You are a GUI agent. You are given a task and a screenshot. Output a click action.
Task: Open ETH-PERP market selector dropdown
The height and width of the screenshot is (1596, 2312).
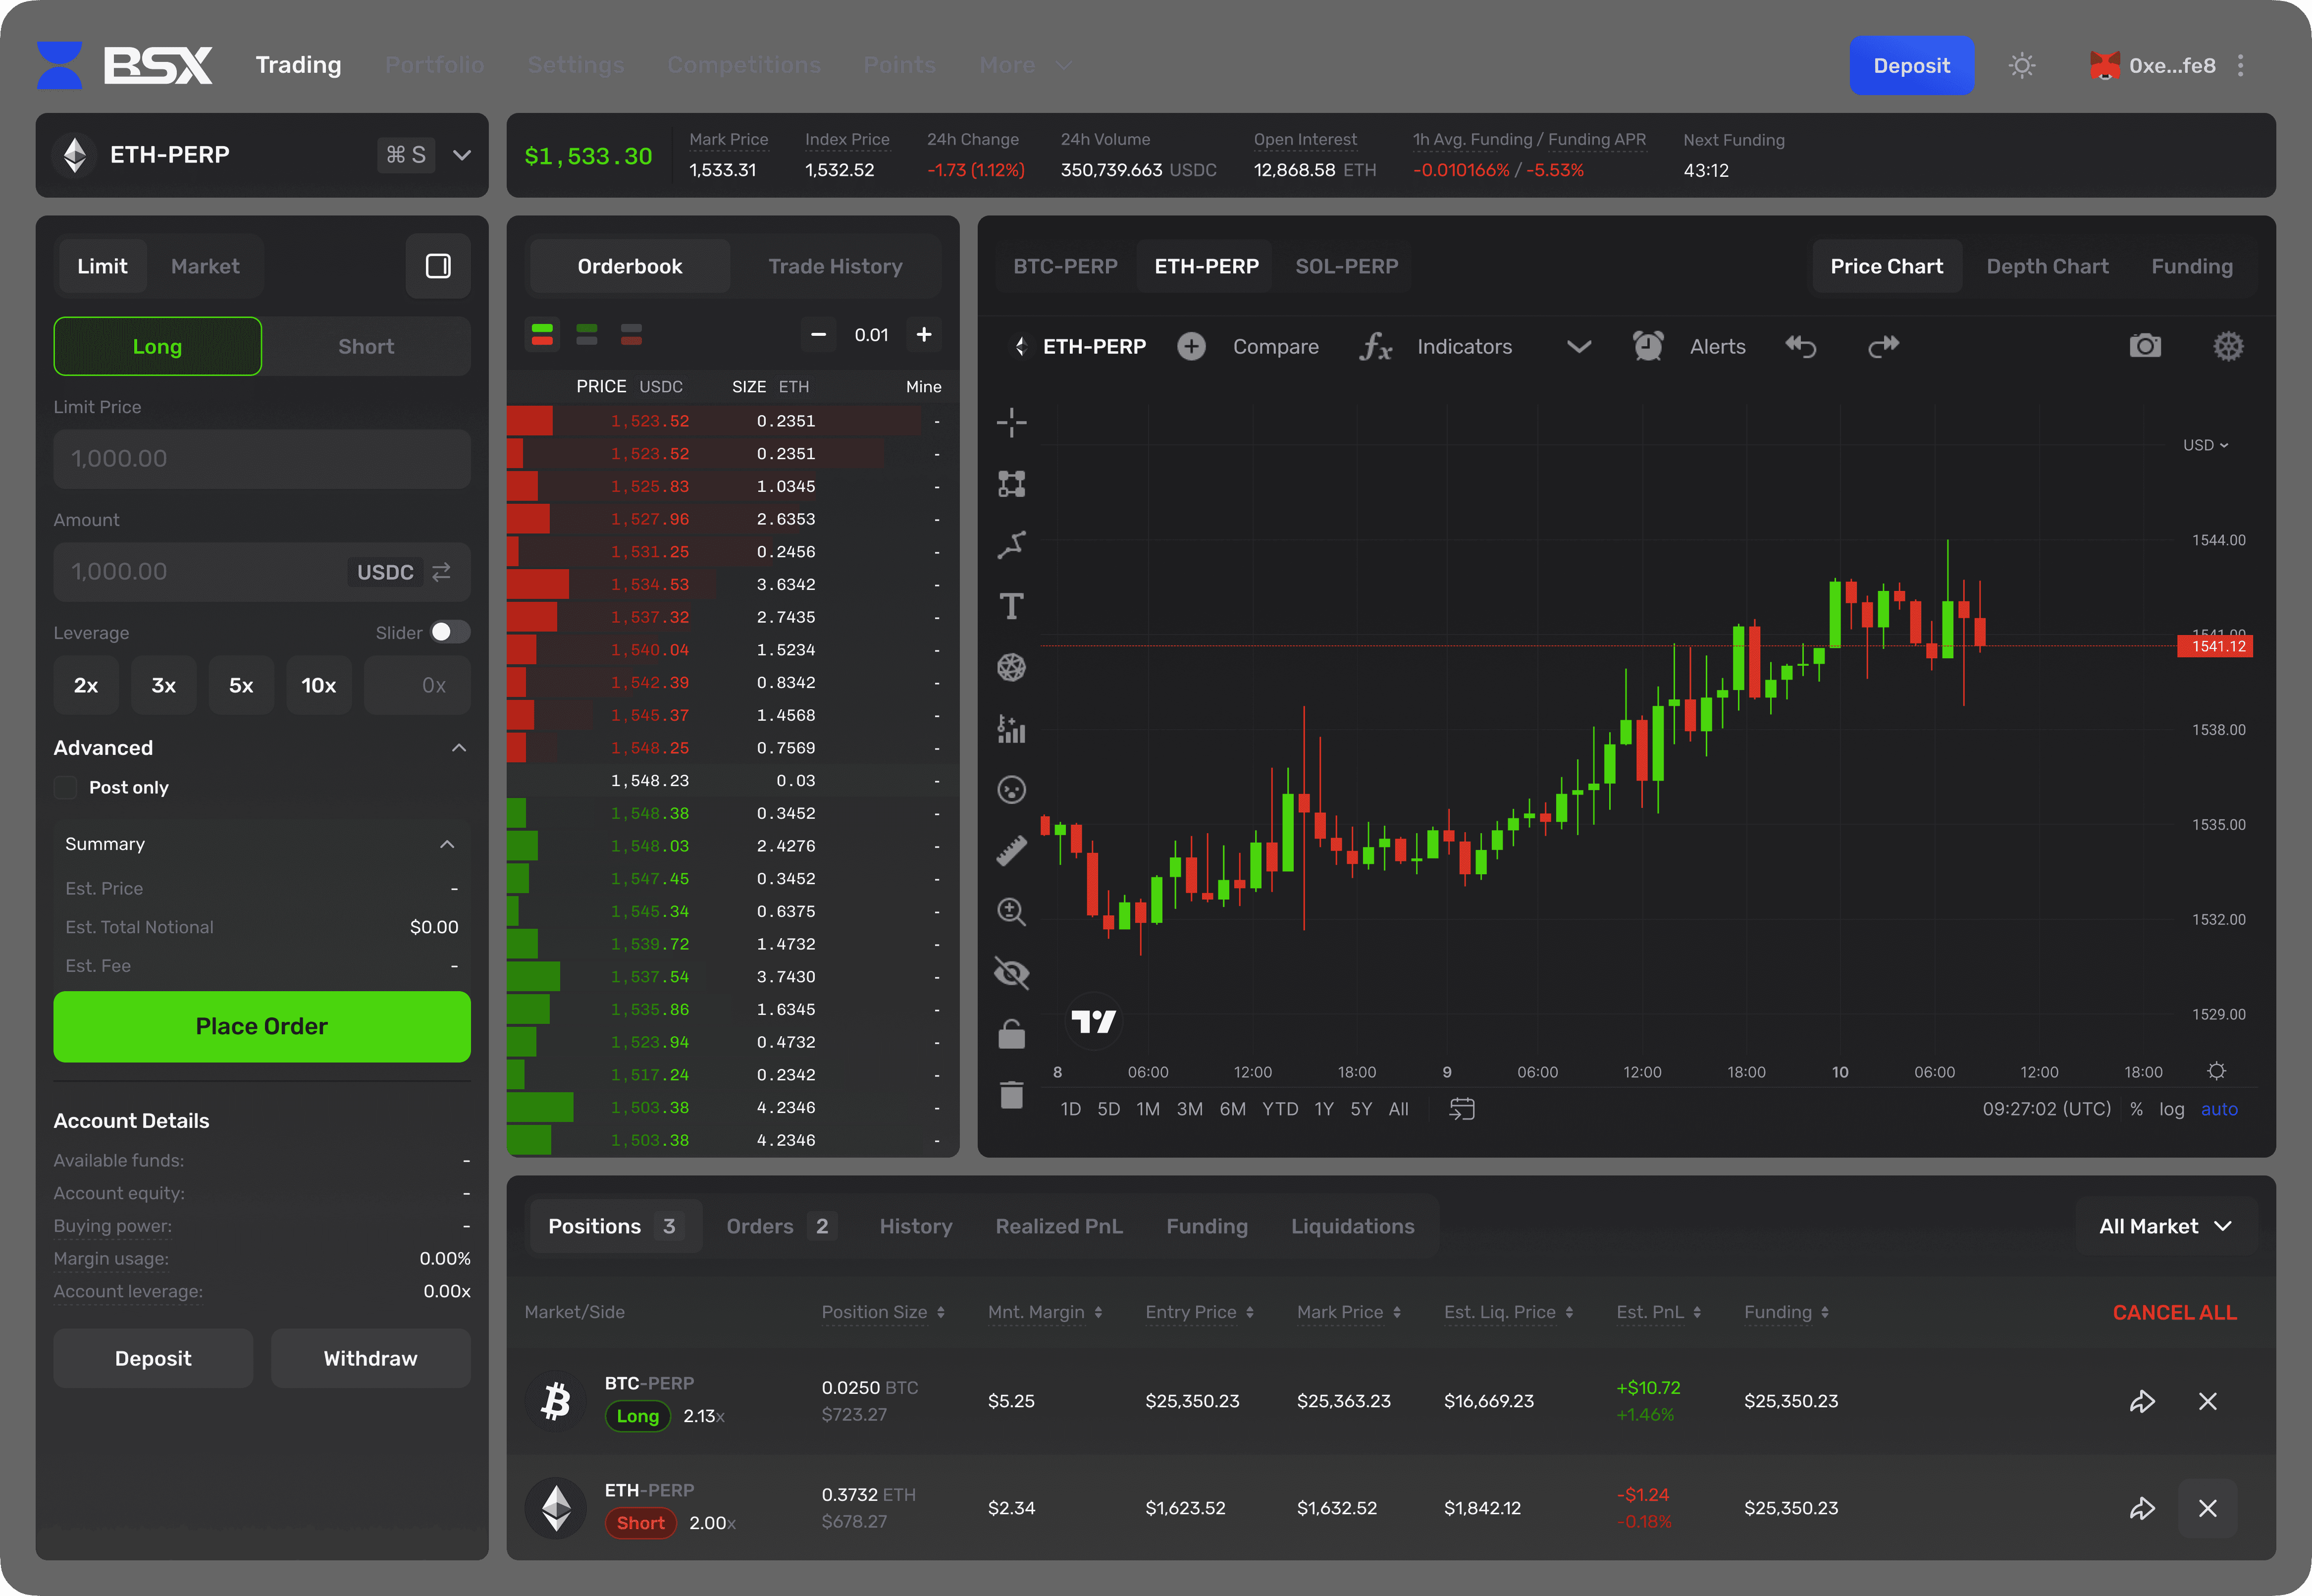coord(262,155)
